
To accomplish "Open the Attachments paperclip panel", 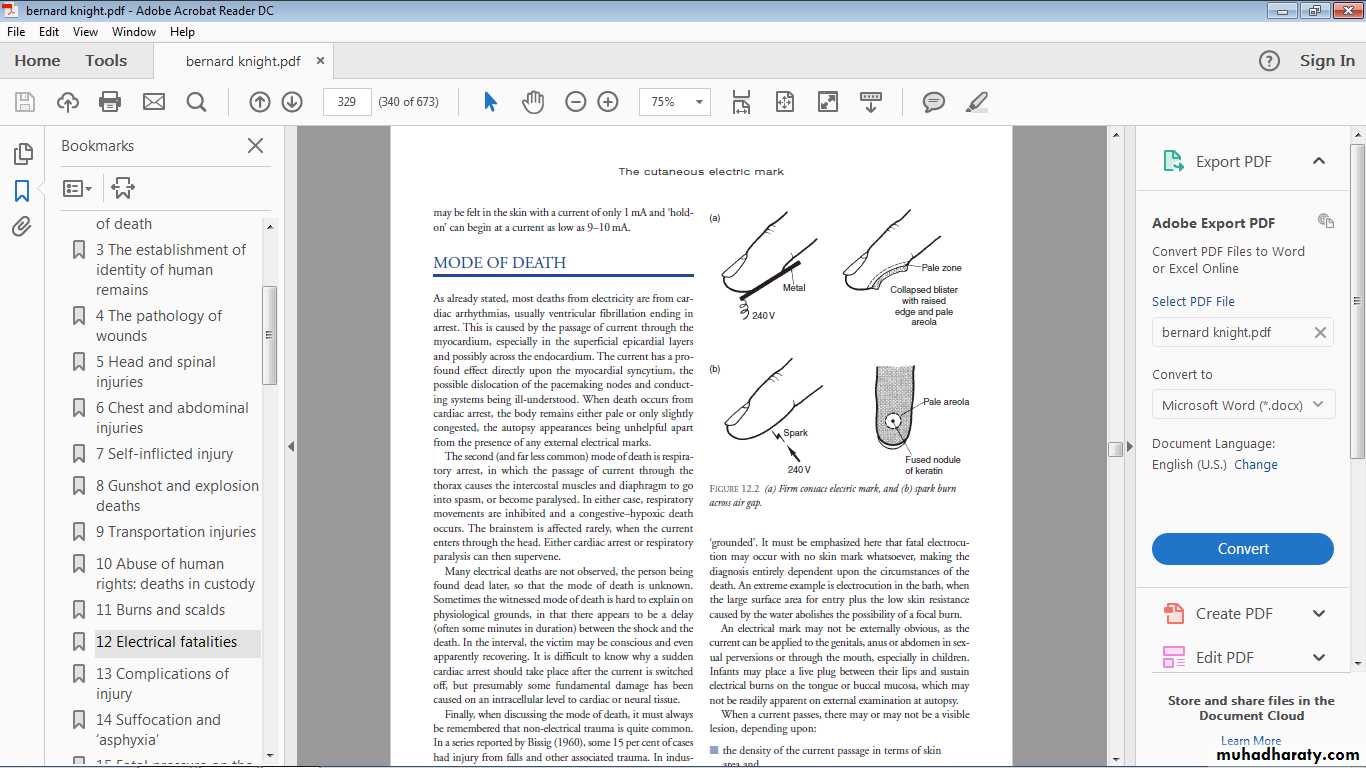I will (x=22, y=227).
